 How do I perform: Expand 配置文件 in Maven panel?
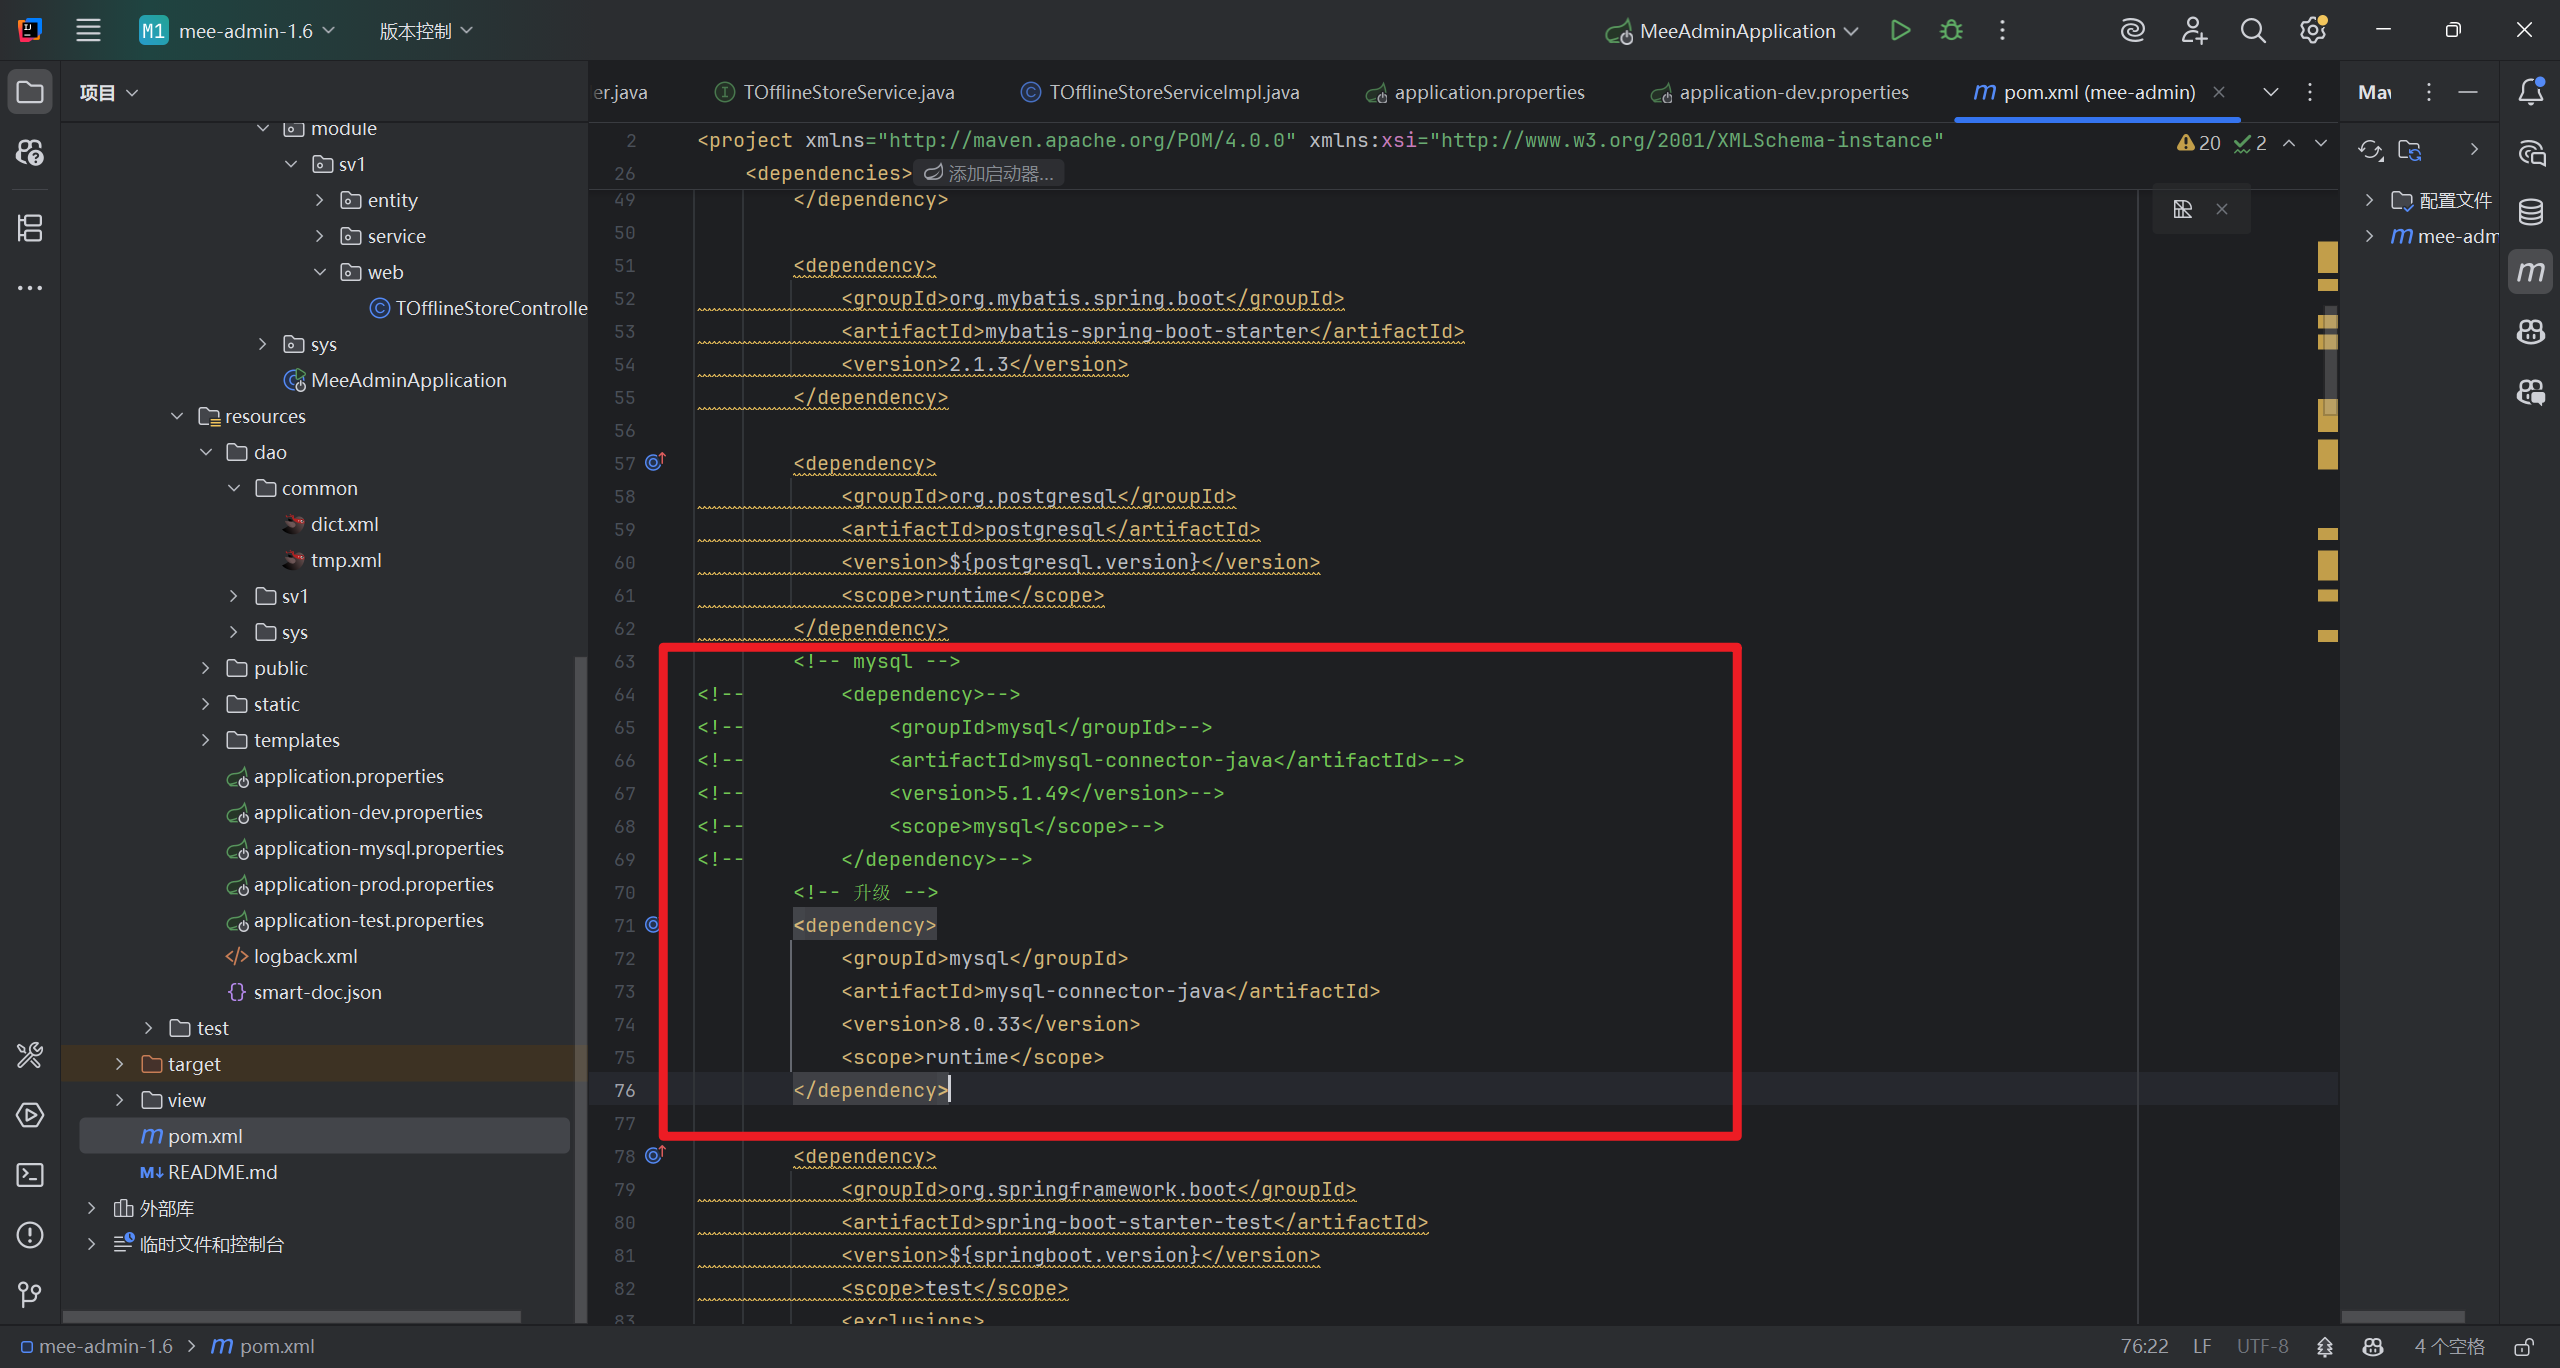point(2369,200)
